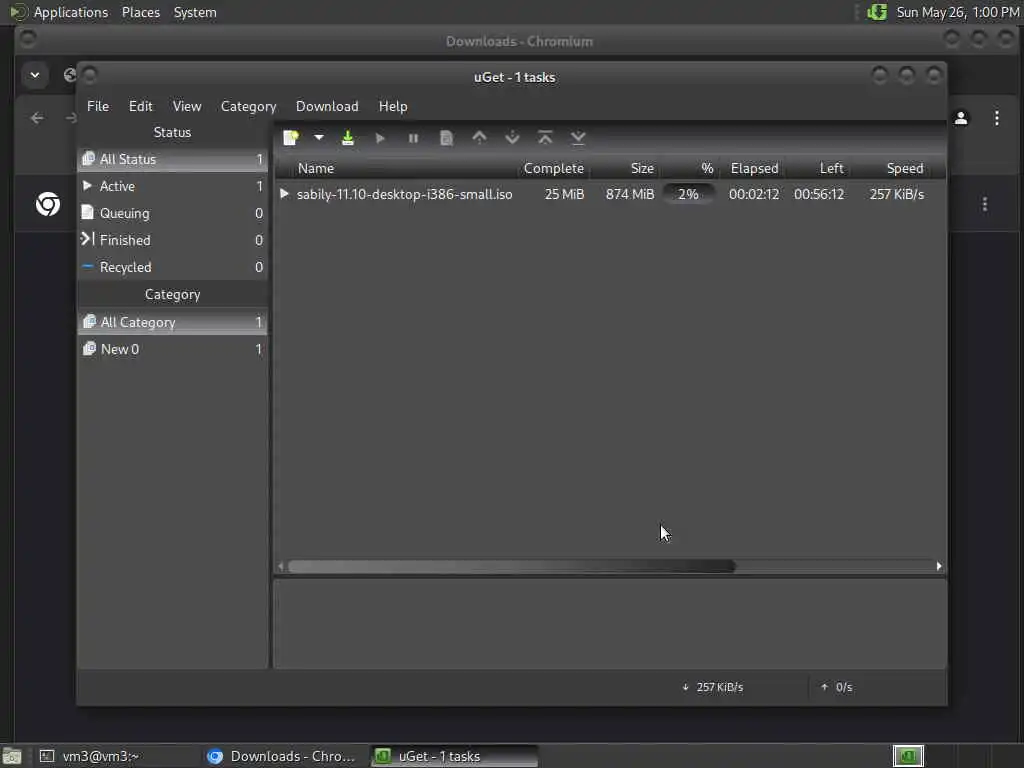Click the 00:02:12 elapsed time

coord(754,194)
